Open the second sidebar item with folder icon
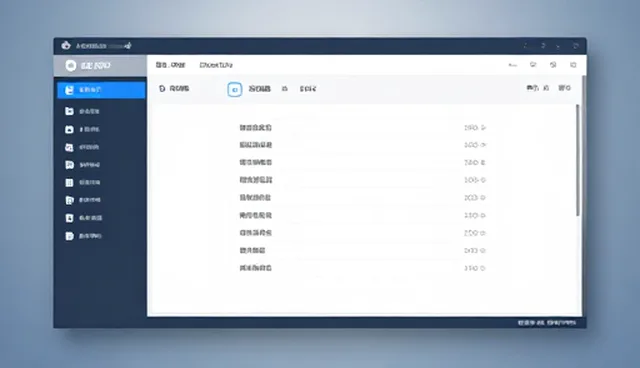 point(69,111)
